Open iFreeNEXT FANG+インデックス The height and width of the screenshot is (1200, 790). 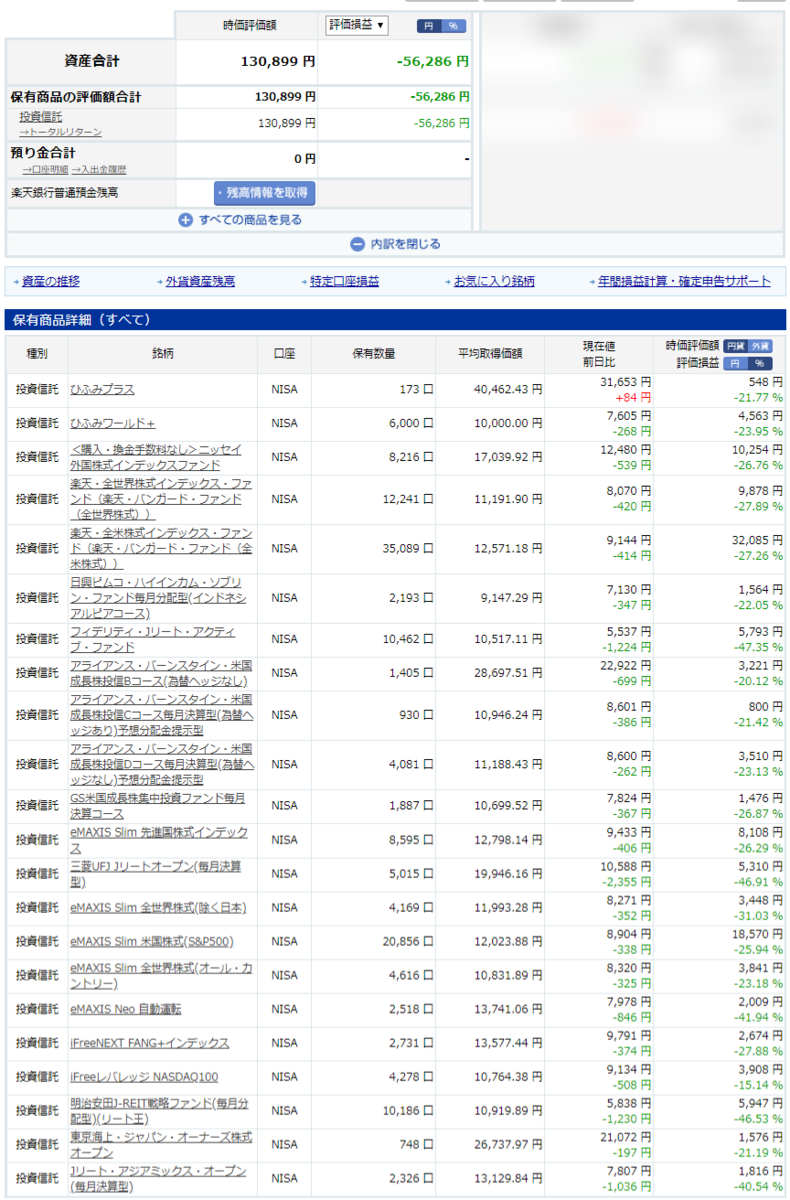pyautogui.click(x=150, y=1044)
